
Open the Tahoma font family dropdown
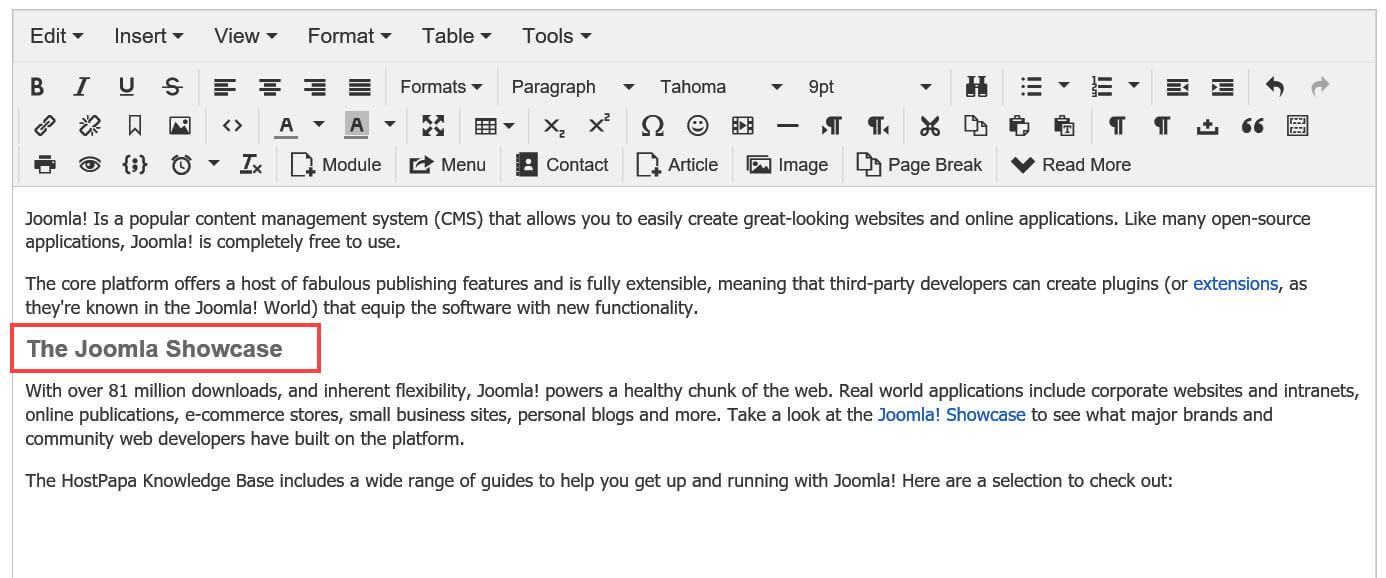pyautogui.click(x=720, y=87)
